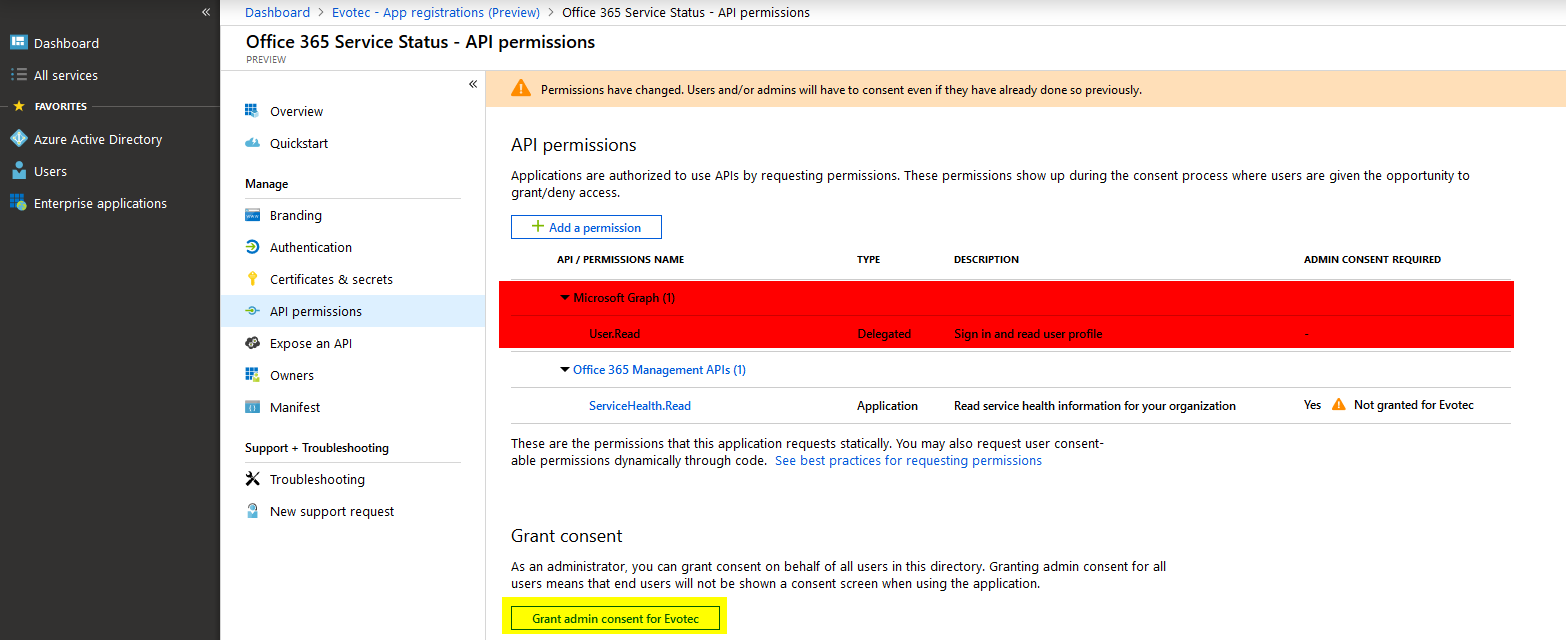Collapse the Office 365 Management APIs group
Screen dimensions: 1566x640
tap(565, 370)
